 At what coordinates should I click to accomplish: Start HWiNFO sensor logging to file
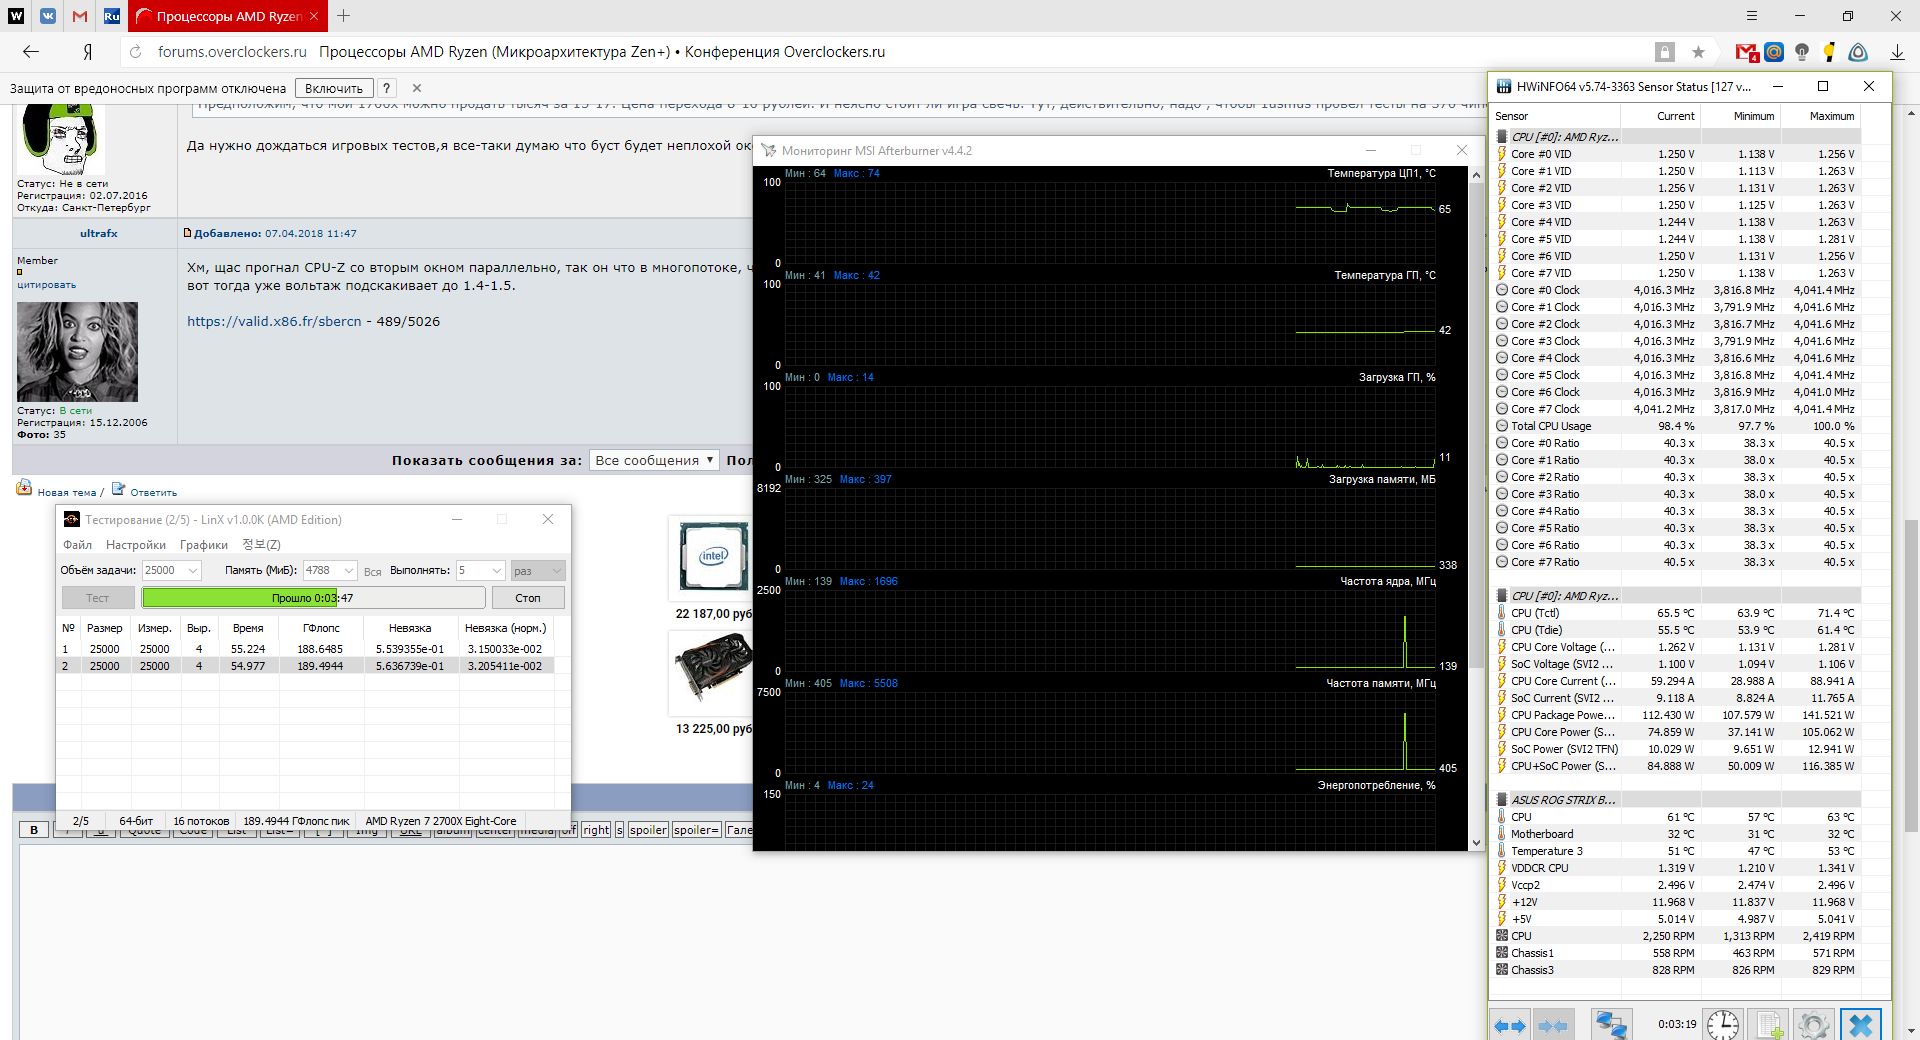[1768, 1025]
